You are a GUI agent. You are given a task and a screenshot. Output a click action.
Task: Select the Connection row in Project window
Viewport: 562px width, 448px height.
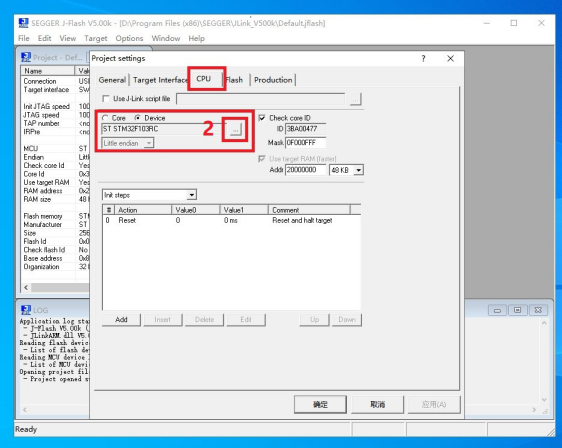coord(55,81)
